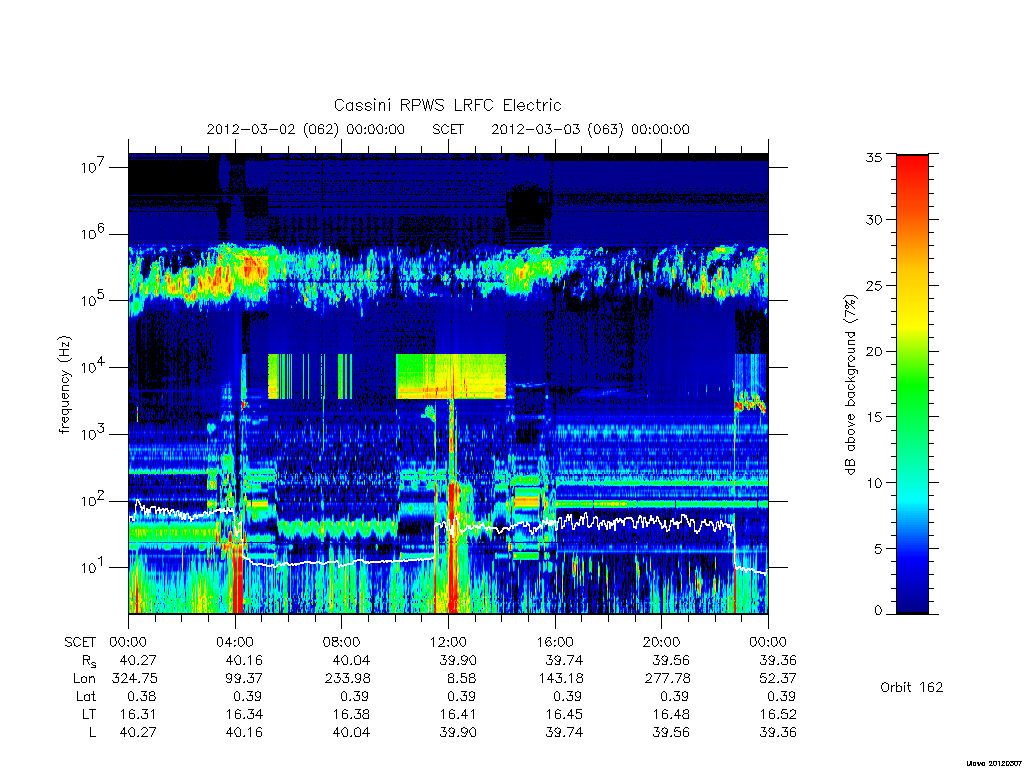Viewport: 1024px width, 768px height.
Task: Click the "L" row header
Action: [92, 732]
